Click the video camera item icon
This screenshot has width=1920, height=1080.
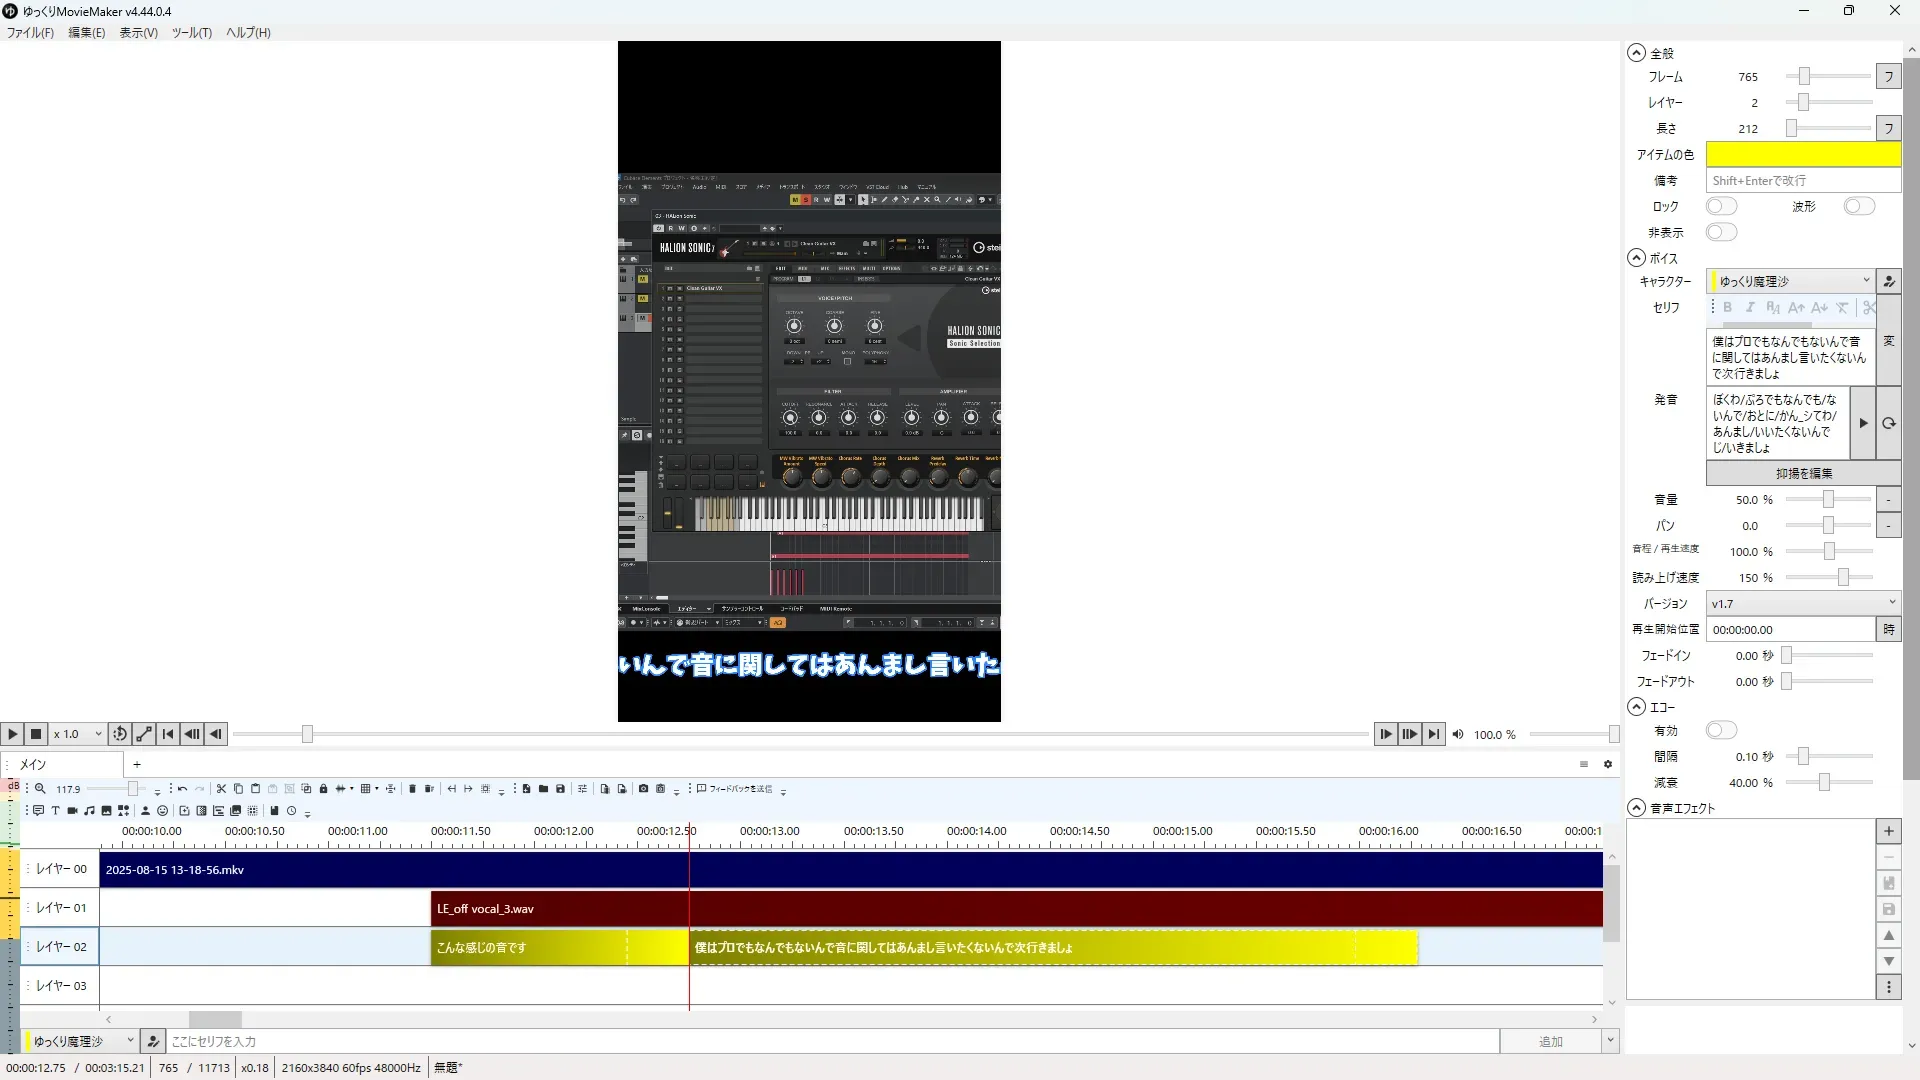pos(72,811)
